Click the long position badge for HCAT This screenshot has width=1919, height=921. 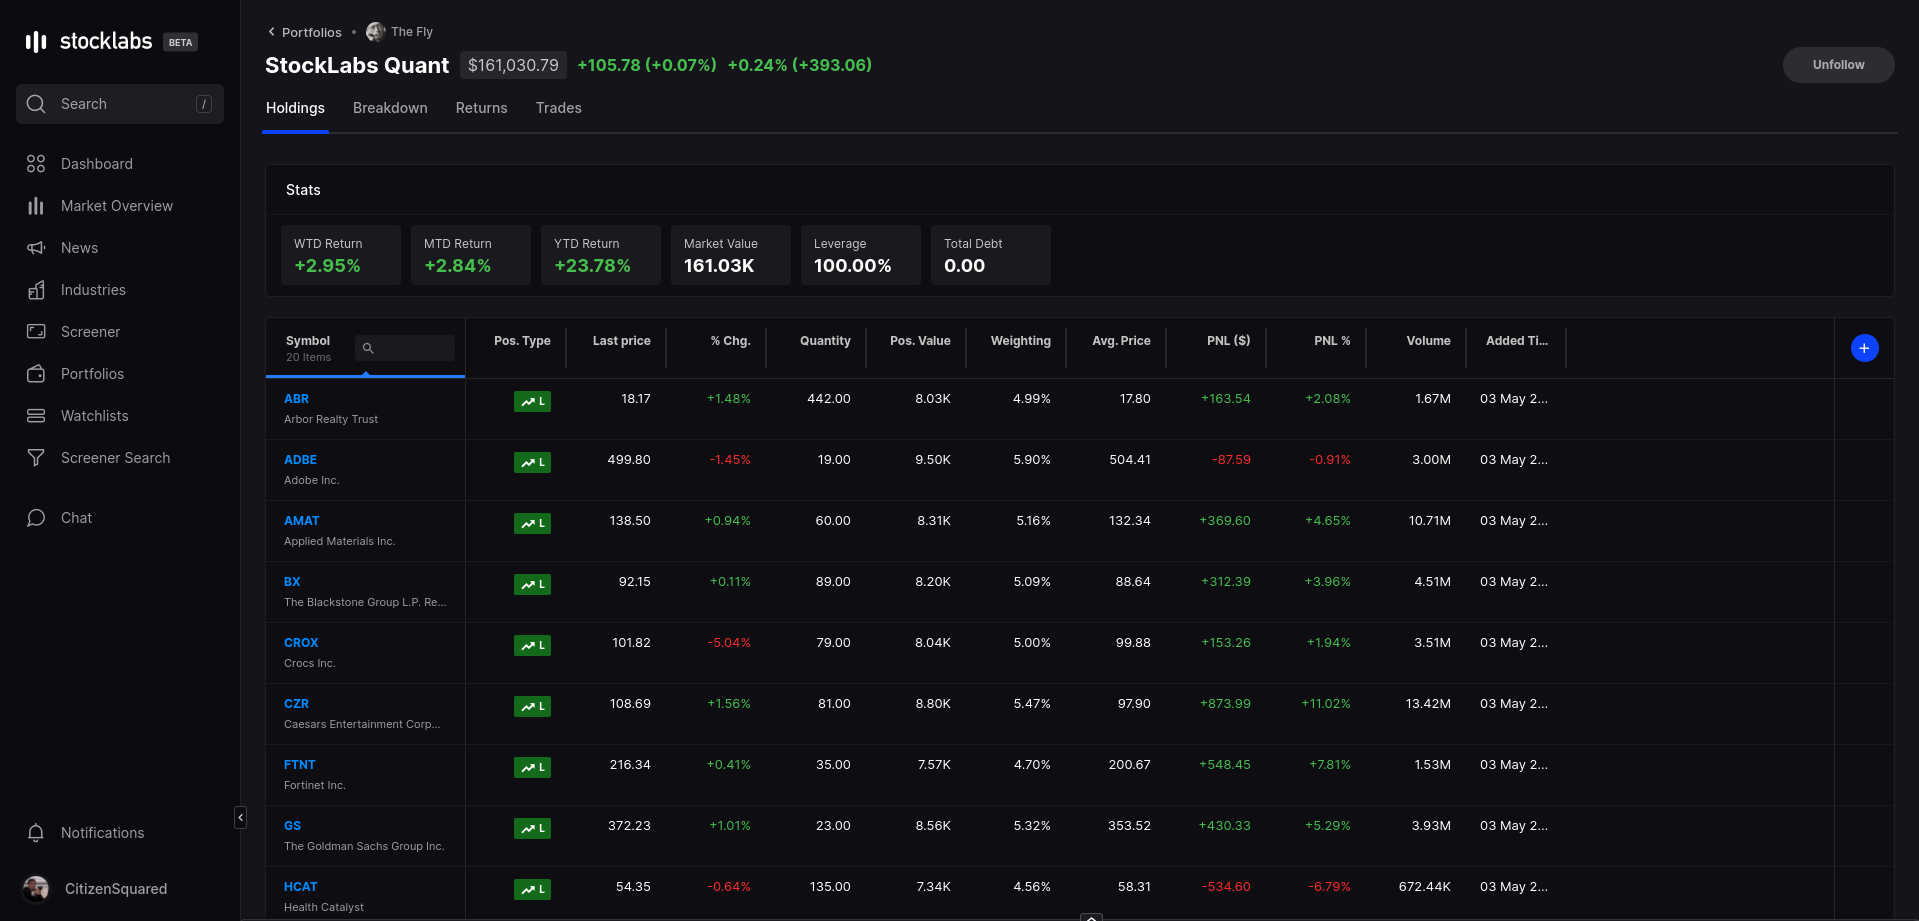pyautogui.click(x=532, y=889)
